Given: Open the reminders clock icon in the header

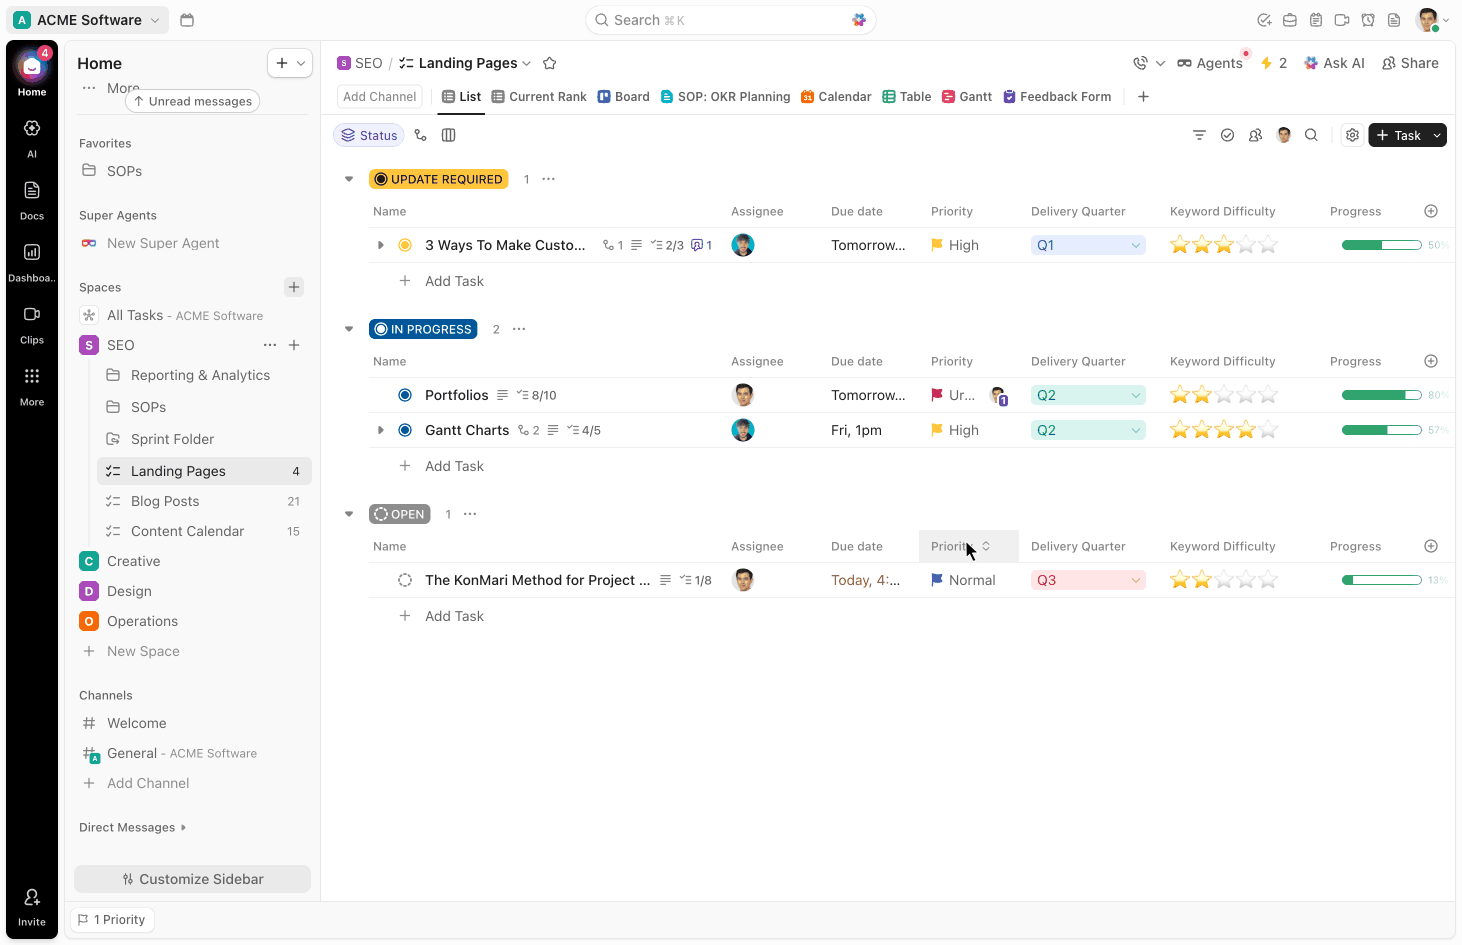Looking at the screenshot, I should point(1367,19).
